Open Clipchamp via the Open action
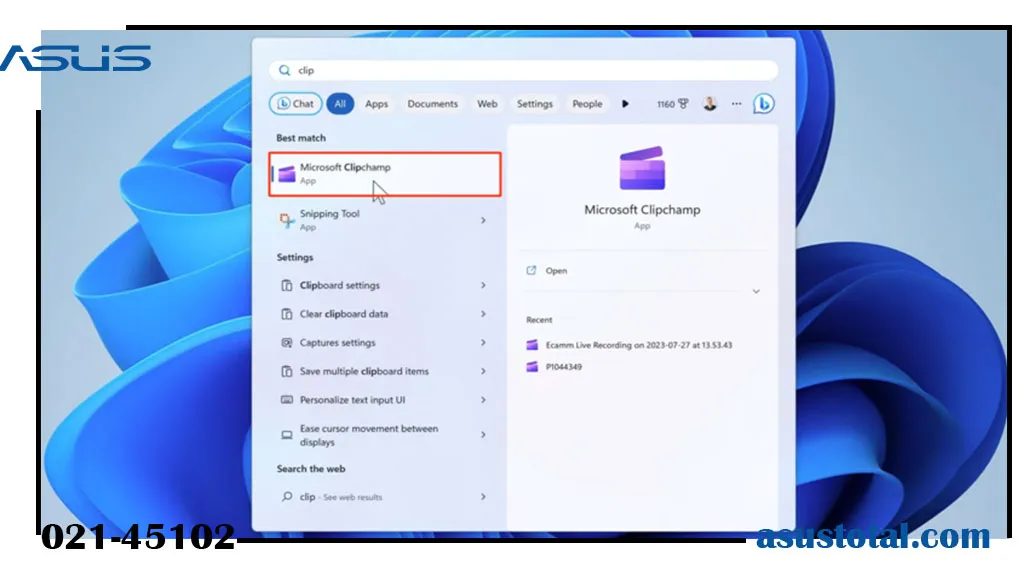1024x575 pixels. (556, 271)
